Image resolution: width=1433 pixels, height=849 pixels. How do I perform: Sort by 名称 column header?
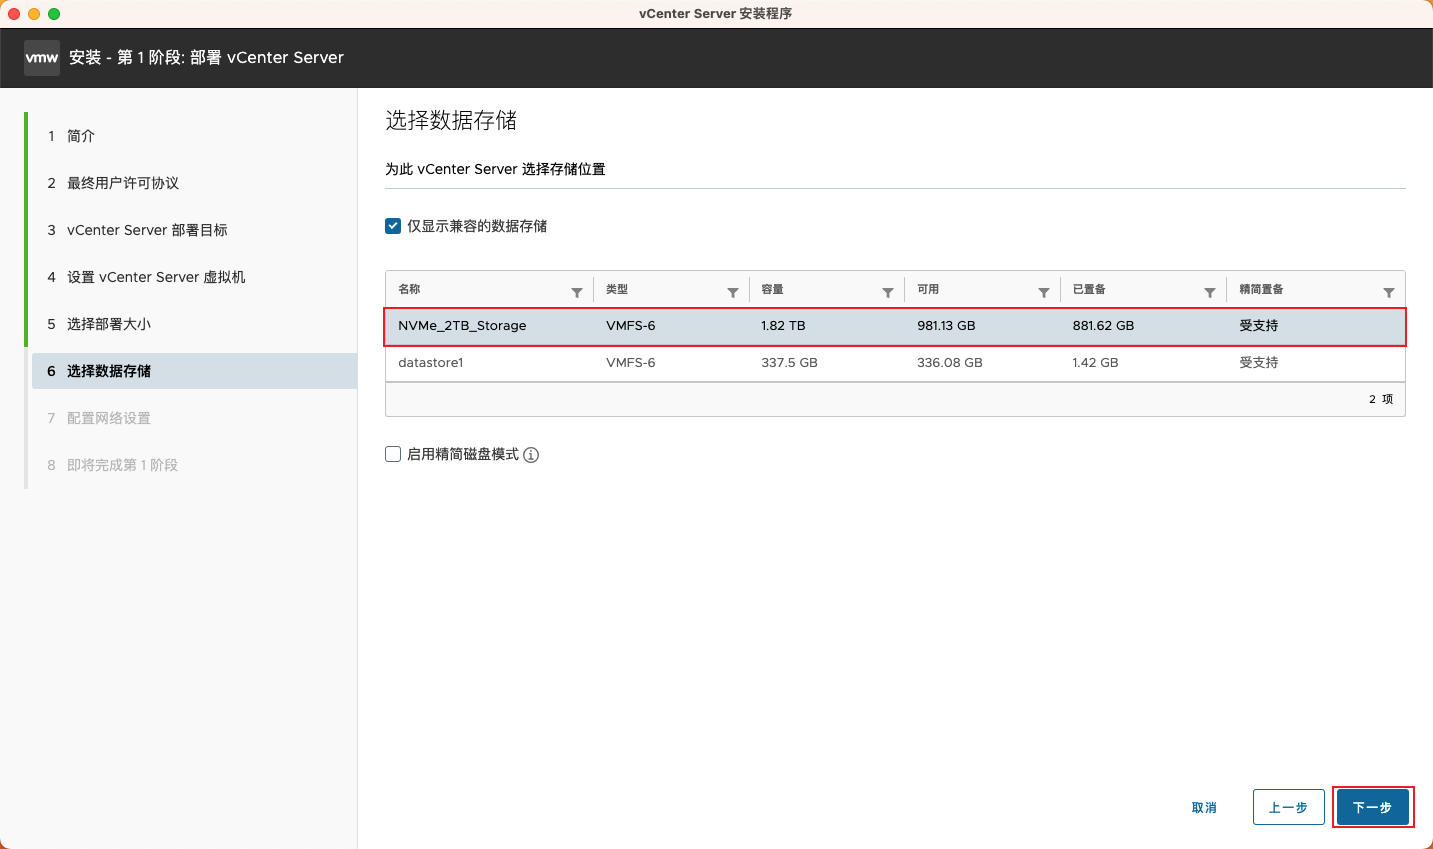pyautogui.click(x=410, y=289)
